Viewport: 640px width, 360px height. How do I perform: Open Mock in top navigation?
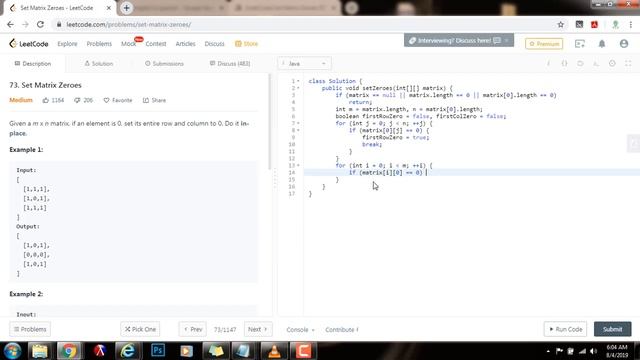[129, 44]
